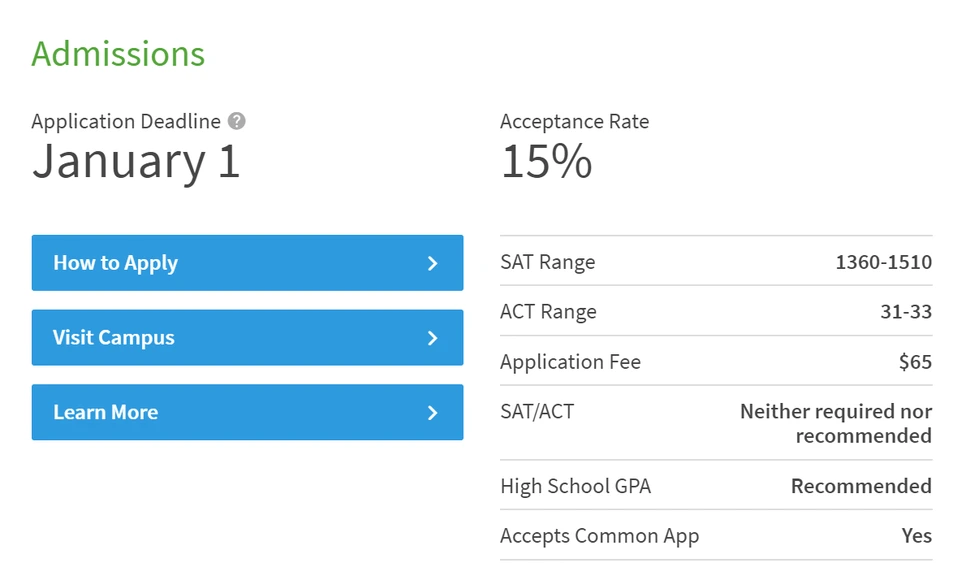Select the Learn More button
The width and height of the screenshot is (966, 563).
coord(247,412)
